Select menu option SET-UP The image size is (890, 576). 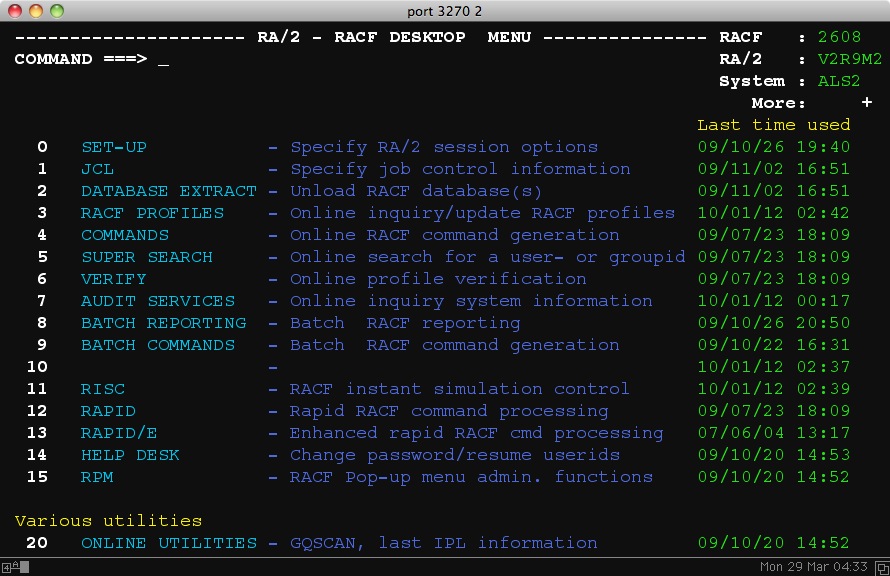[114, 147]
